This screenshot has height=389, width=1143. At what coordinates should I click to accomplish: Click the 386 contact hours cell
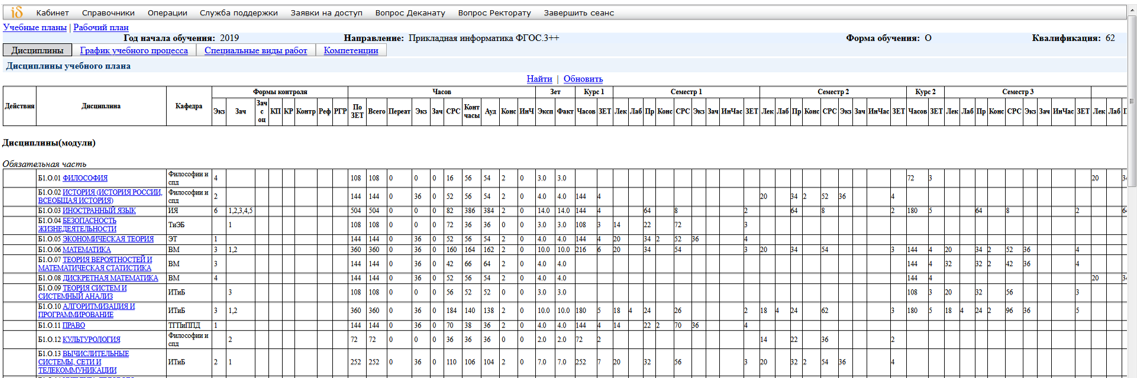click(471, 211)
